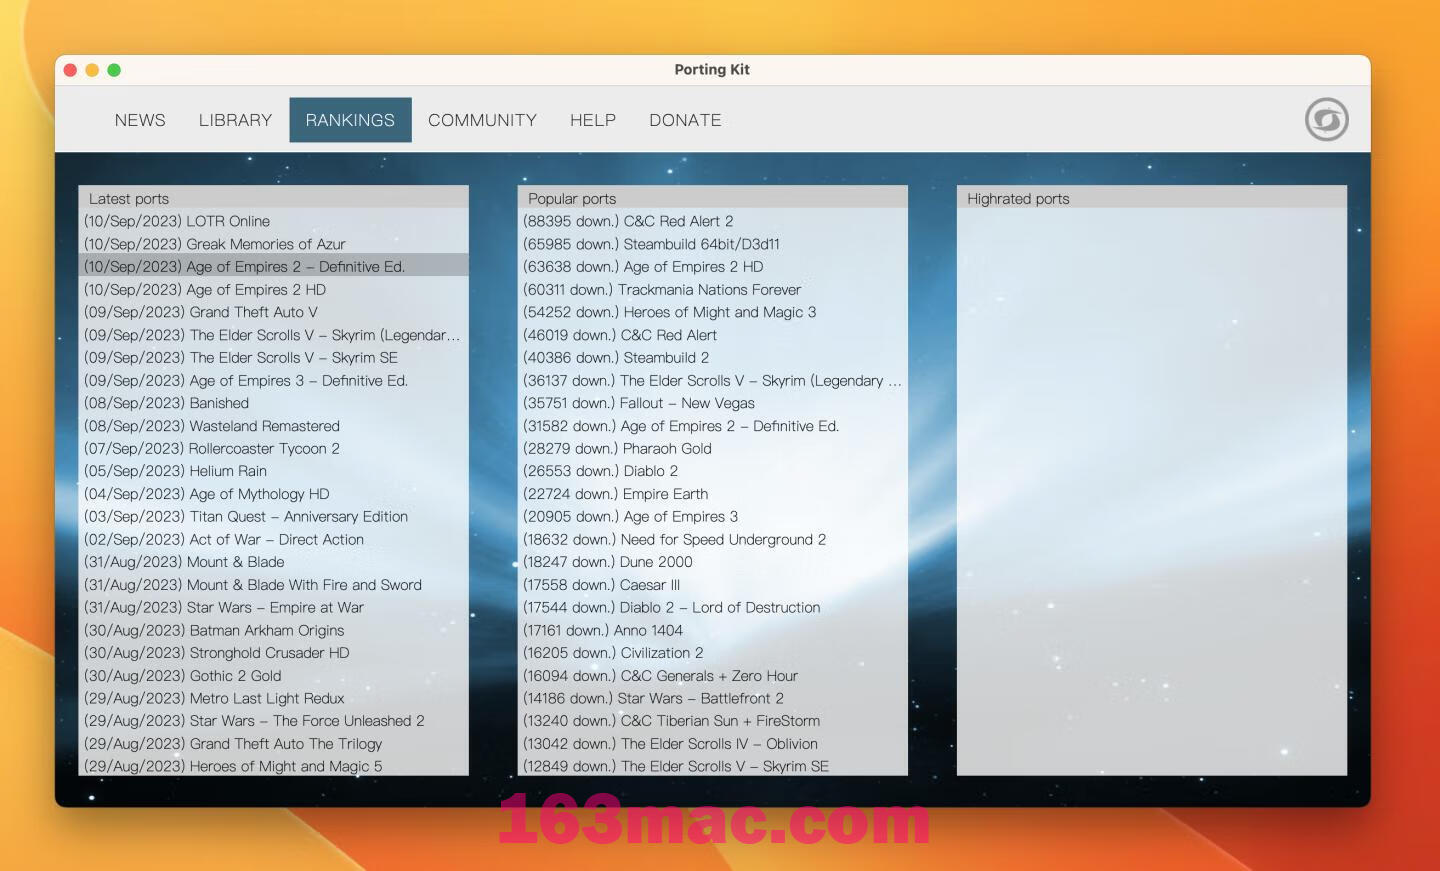Choose Grand Theft Auto V port
Screen dimensions: 1440x871
[x=273, y=312]
